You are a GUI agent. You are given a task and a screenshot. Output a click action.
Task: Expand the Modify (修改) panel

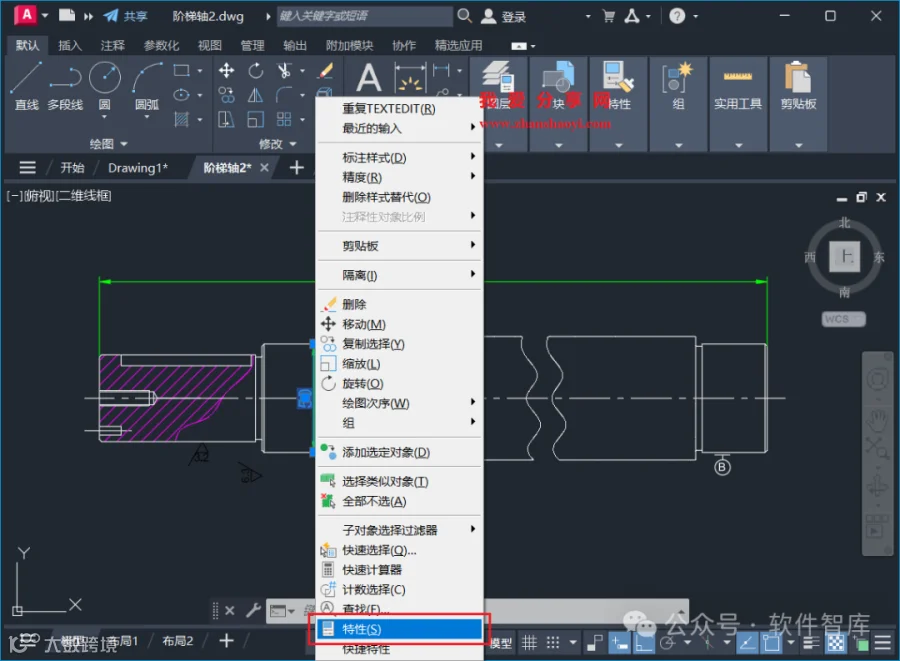[278, 143]
